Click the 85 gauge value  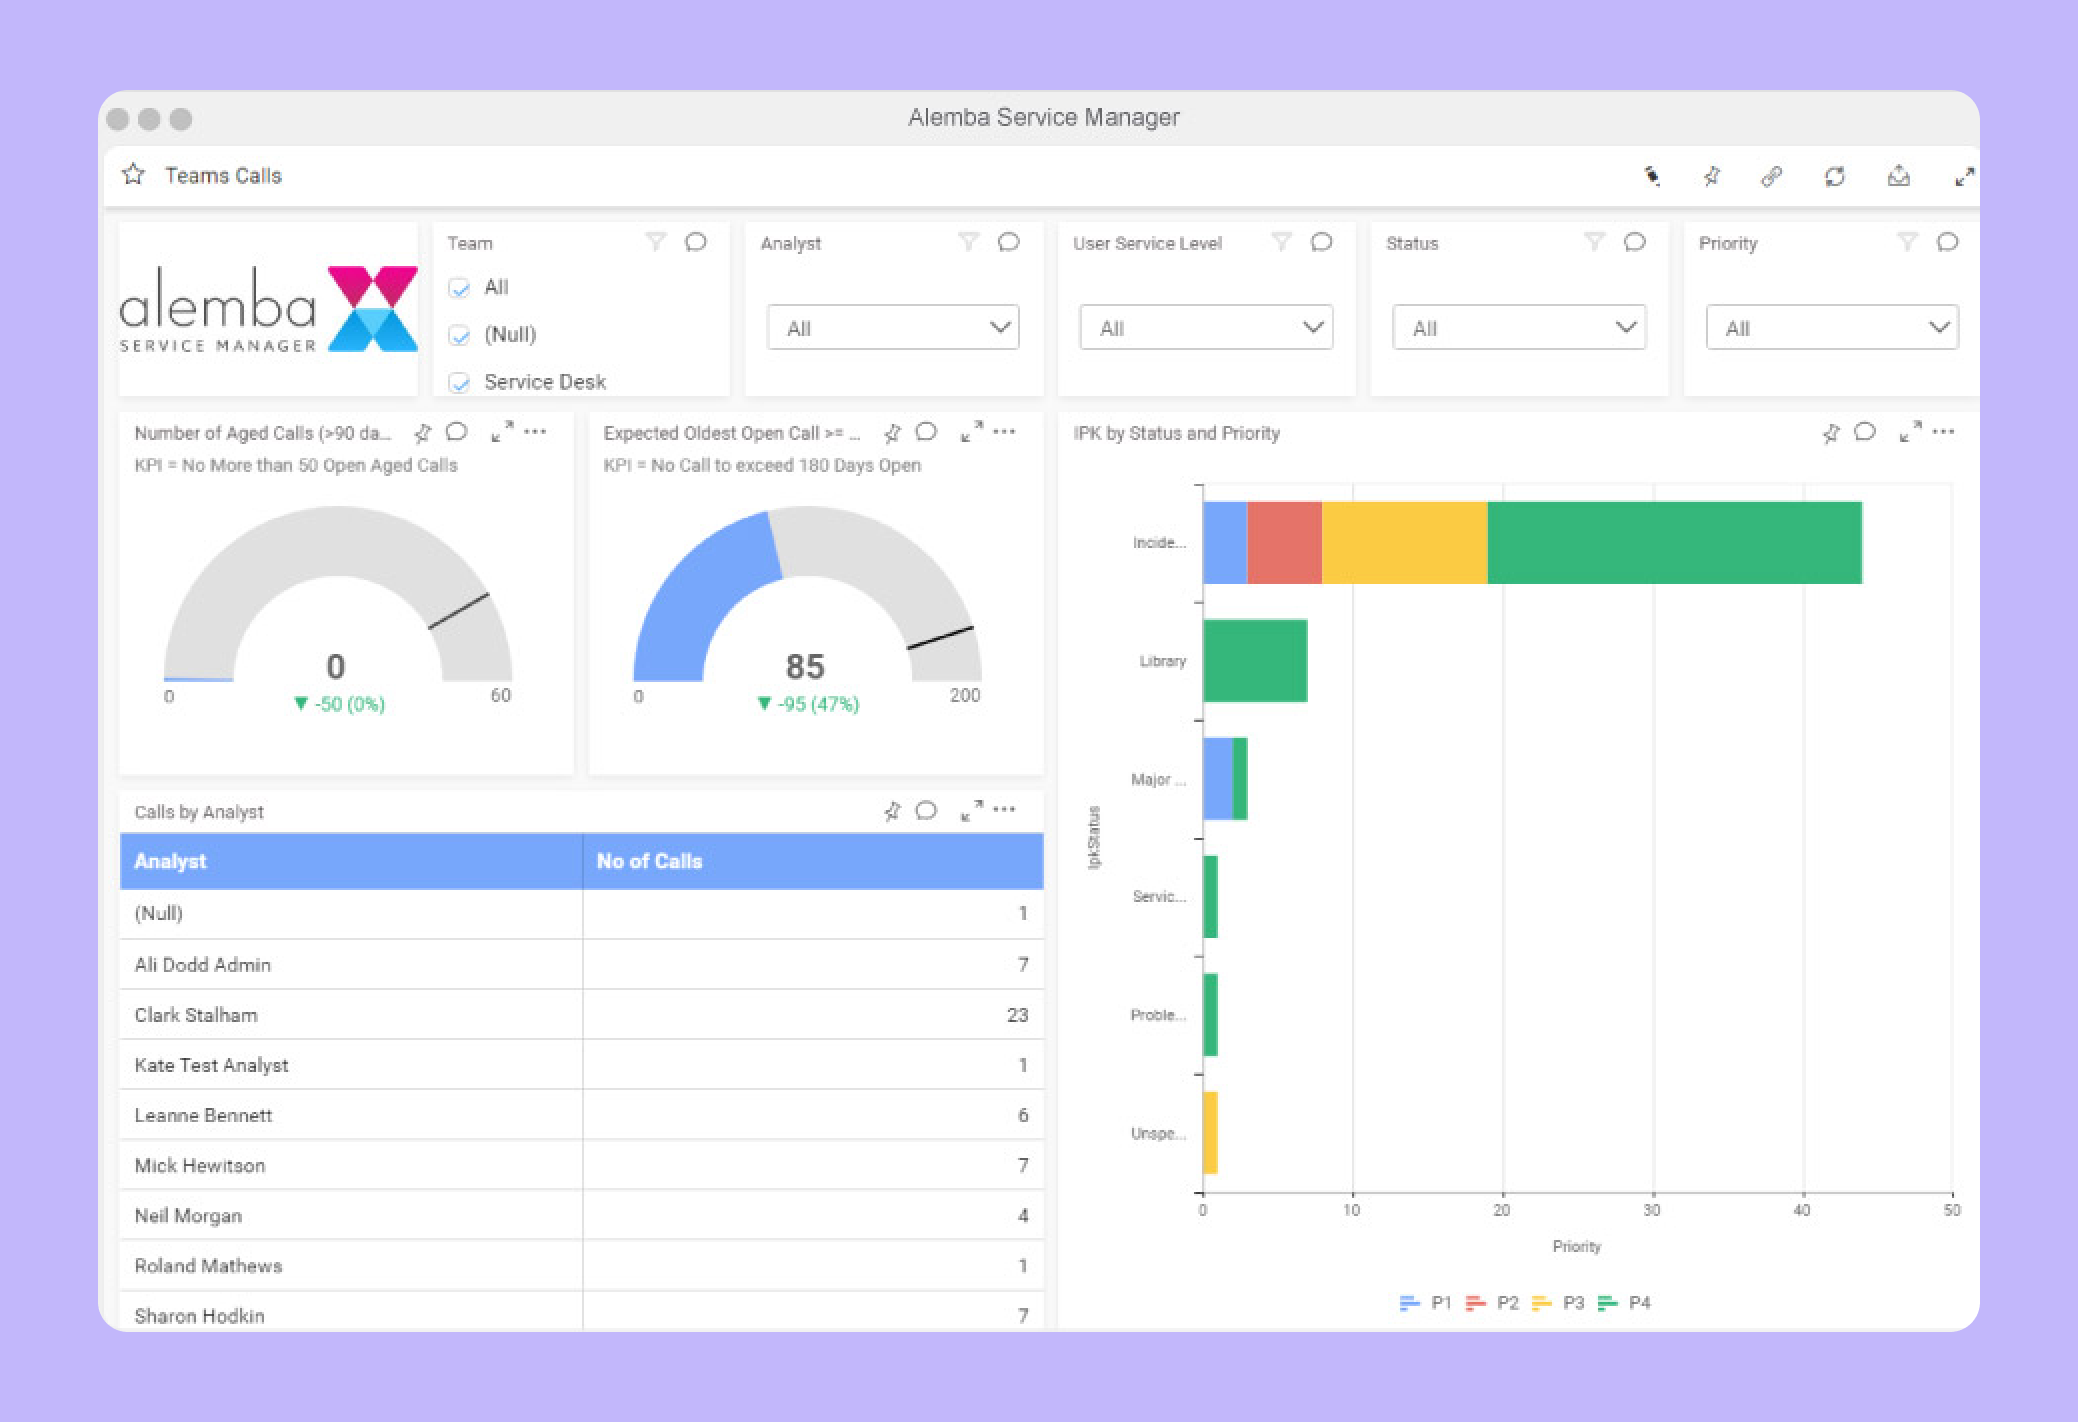805,667
